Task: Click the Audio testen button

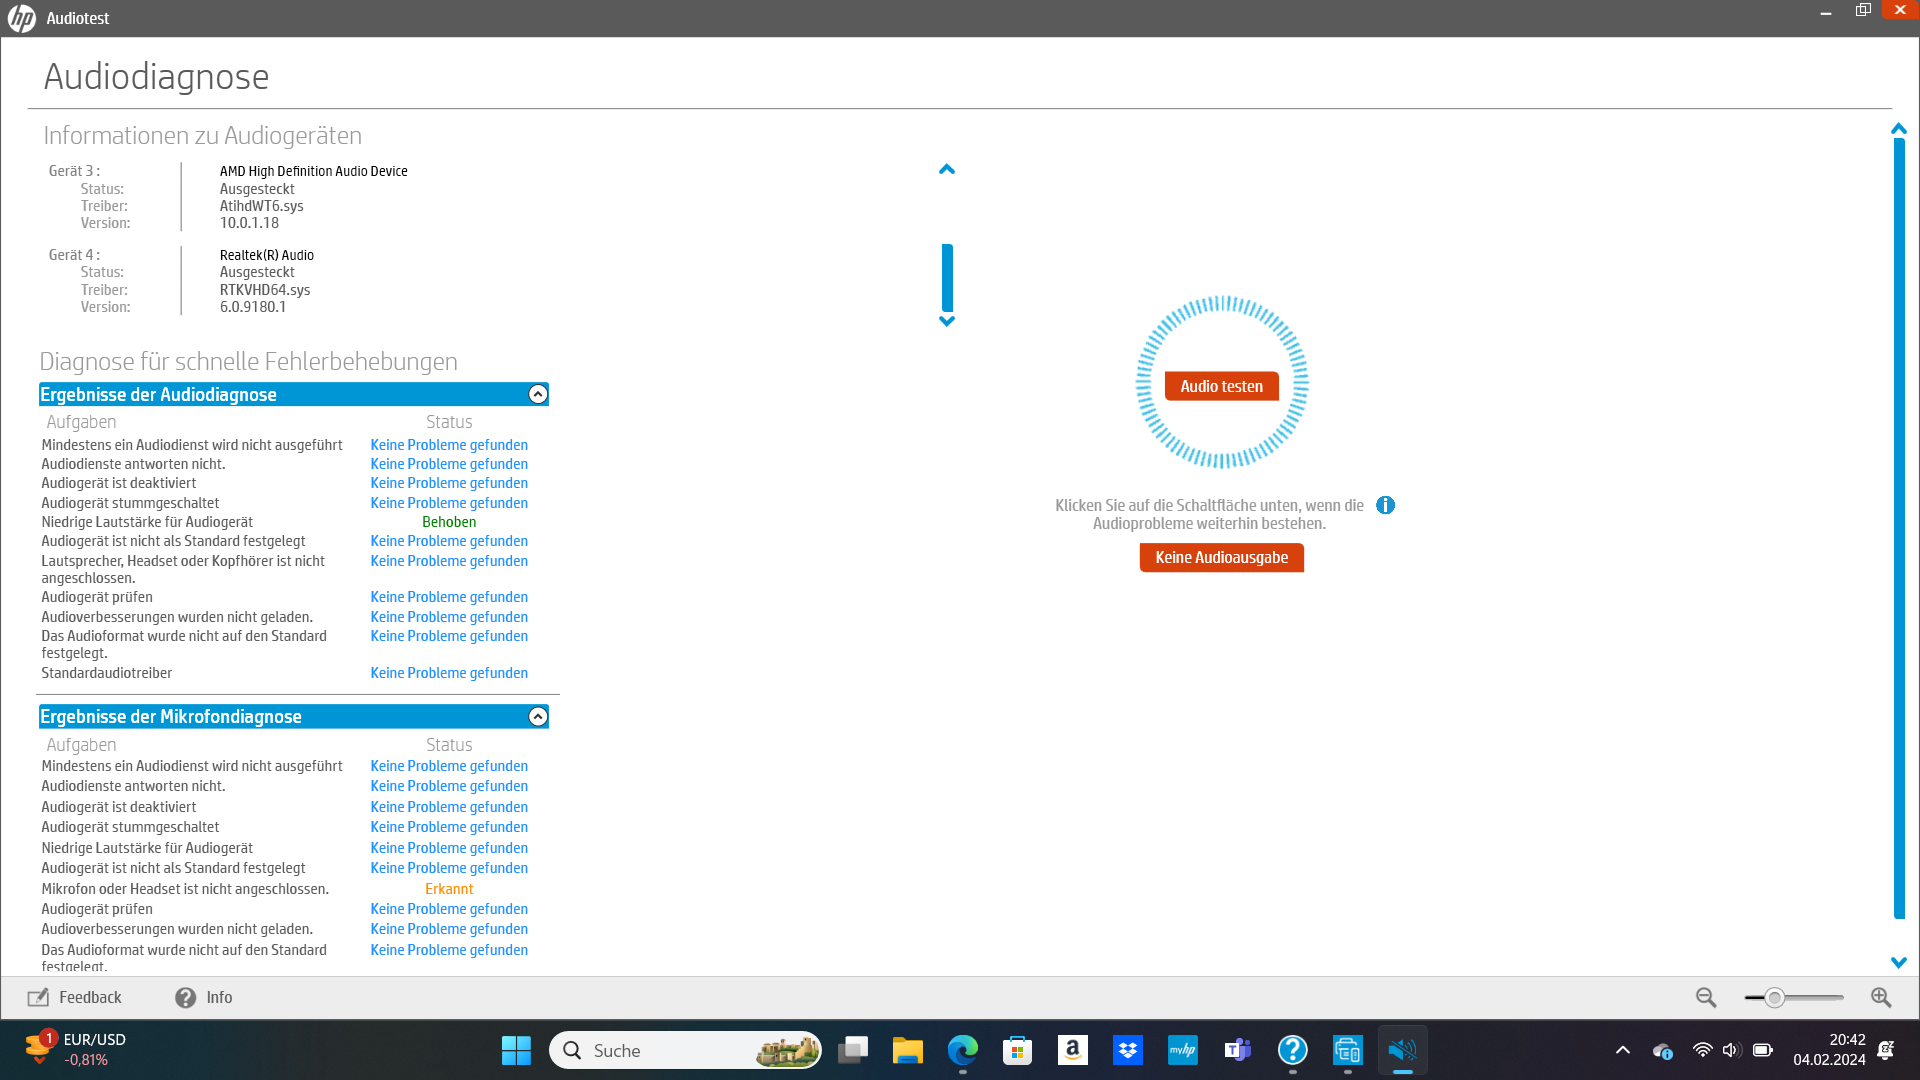Action: pyautogui.click(x=1221, y=386)
